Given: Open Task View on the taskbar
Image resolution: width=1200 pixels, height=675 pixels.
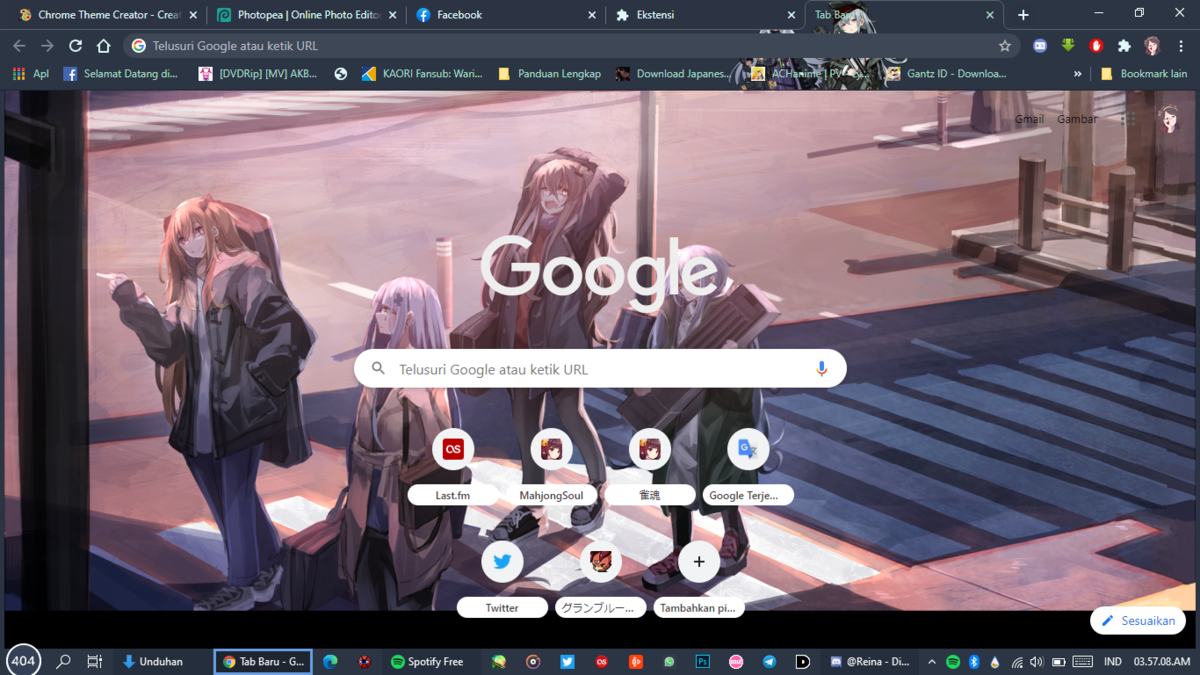Looking at the screenshot, I should coord(95,662).
